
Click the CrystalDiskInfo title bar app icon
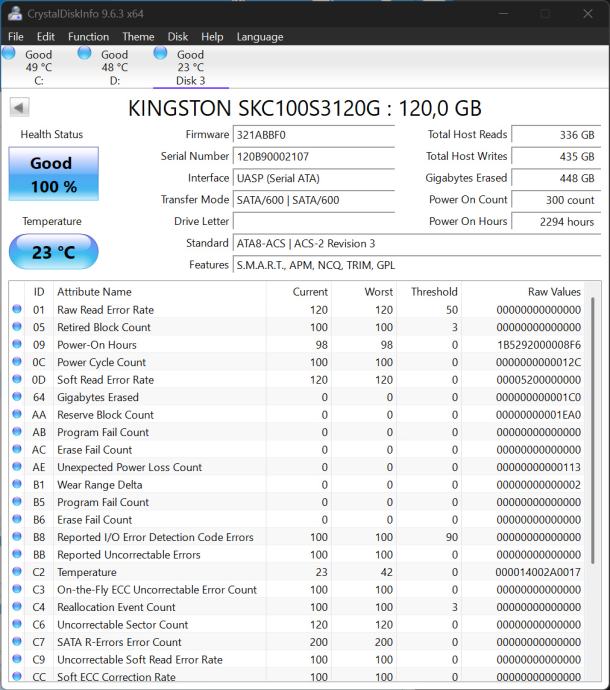coord(16,14)
